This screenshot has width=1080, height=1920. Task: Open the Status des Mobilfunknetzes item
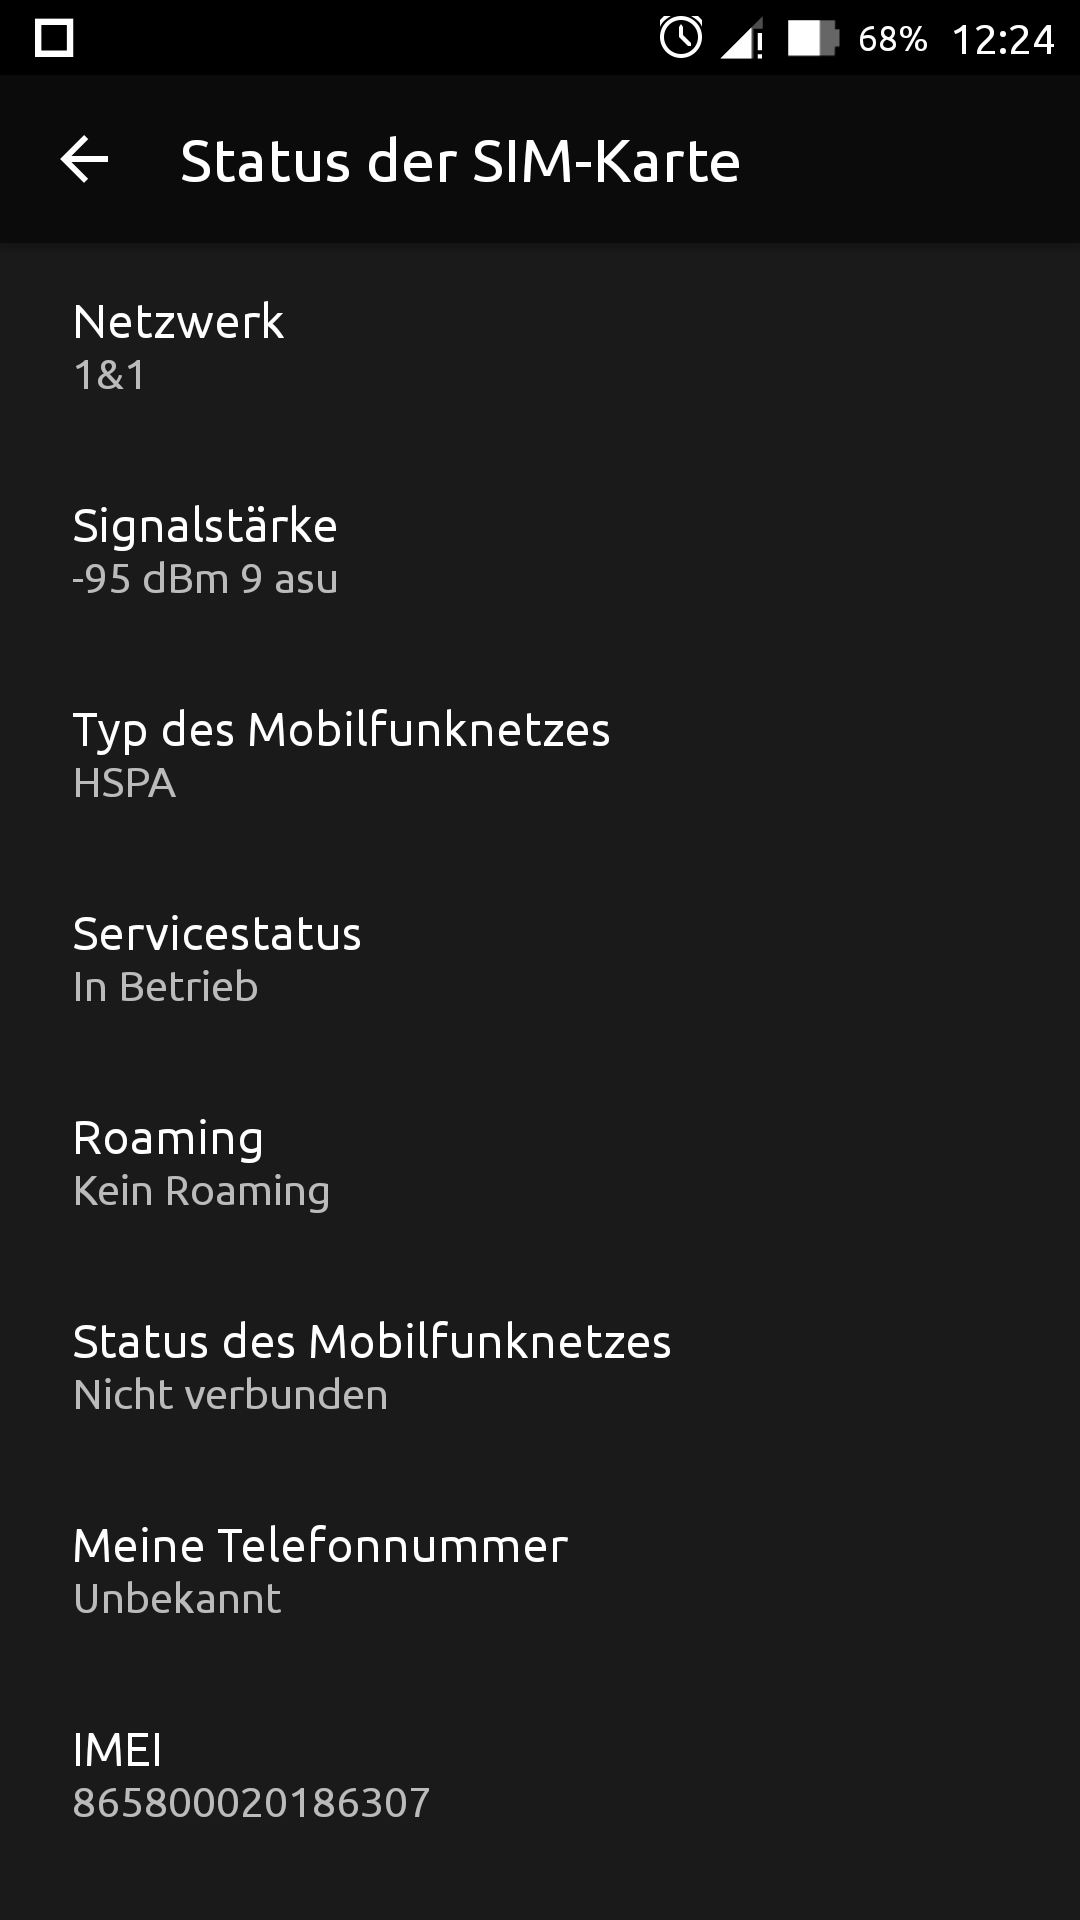point(540,1367)
